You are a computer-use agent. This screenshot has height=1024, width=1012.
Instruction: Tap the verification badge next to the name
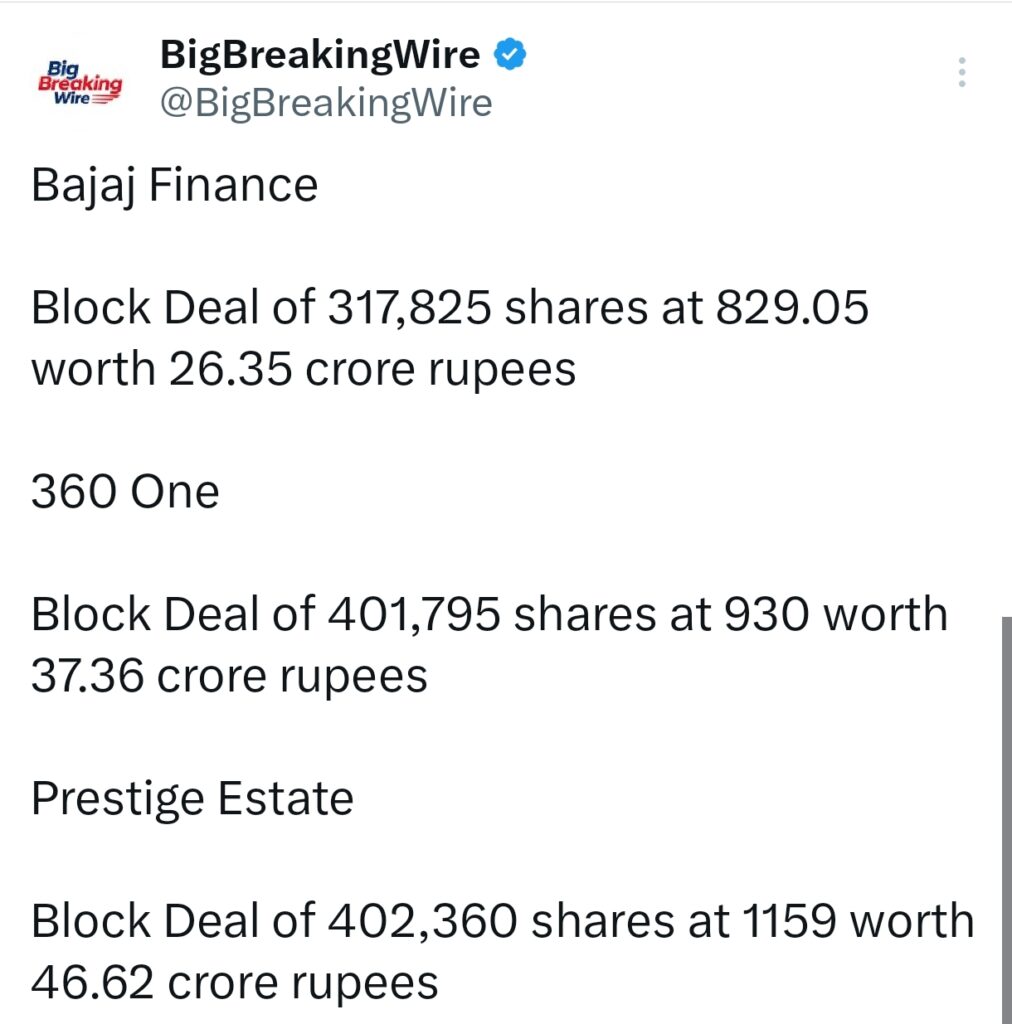pos(510,53)
